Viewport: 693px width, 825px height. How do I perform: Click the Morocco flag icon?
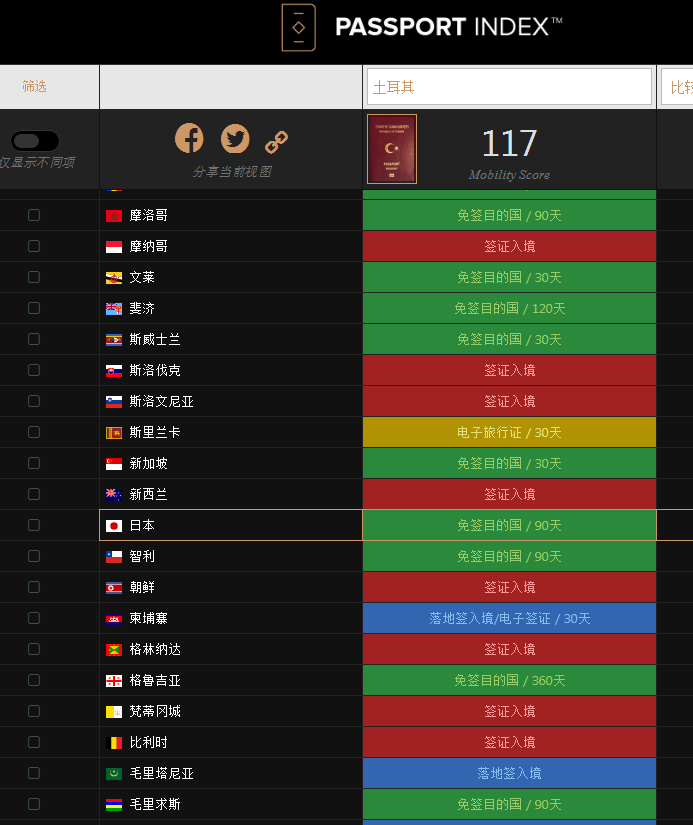pos(114,216)
